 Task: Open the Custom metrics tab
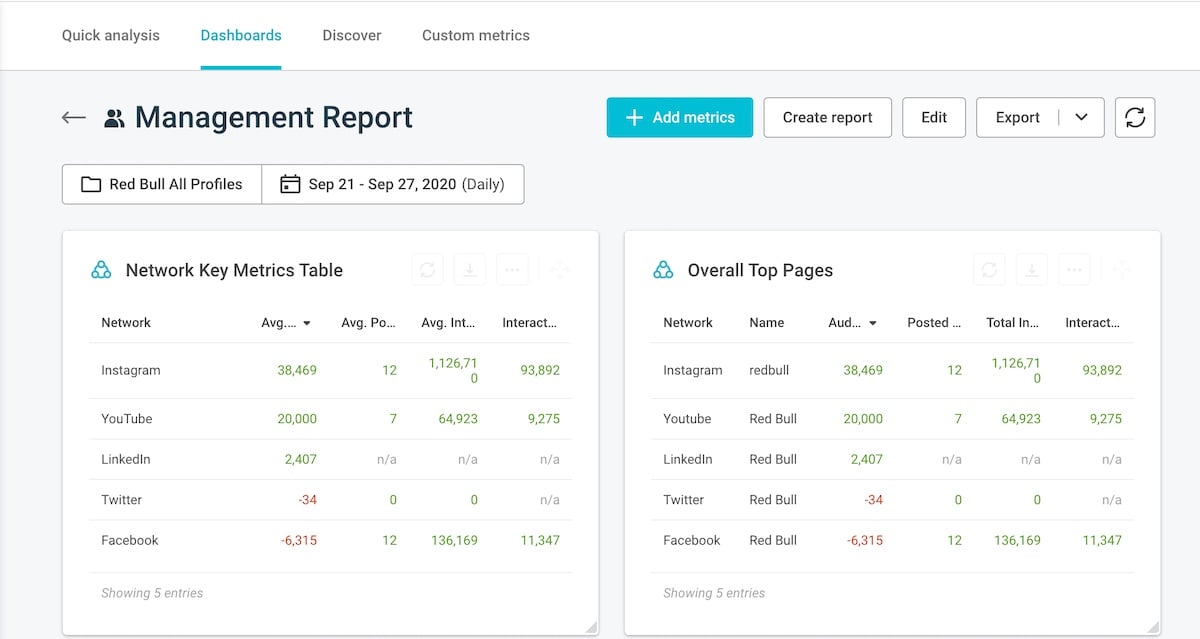[x=476, y=35]
